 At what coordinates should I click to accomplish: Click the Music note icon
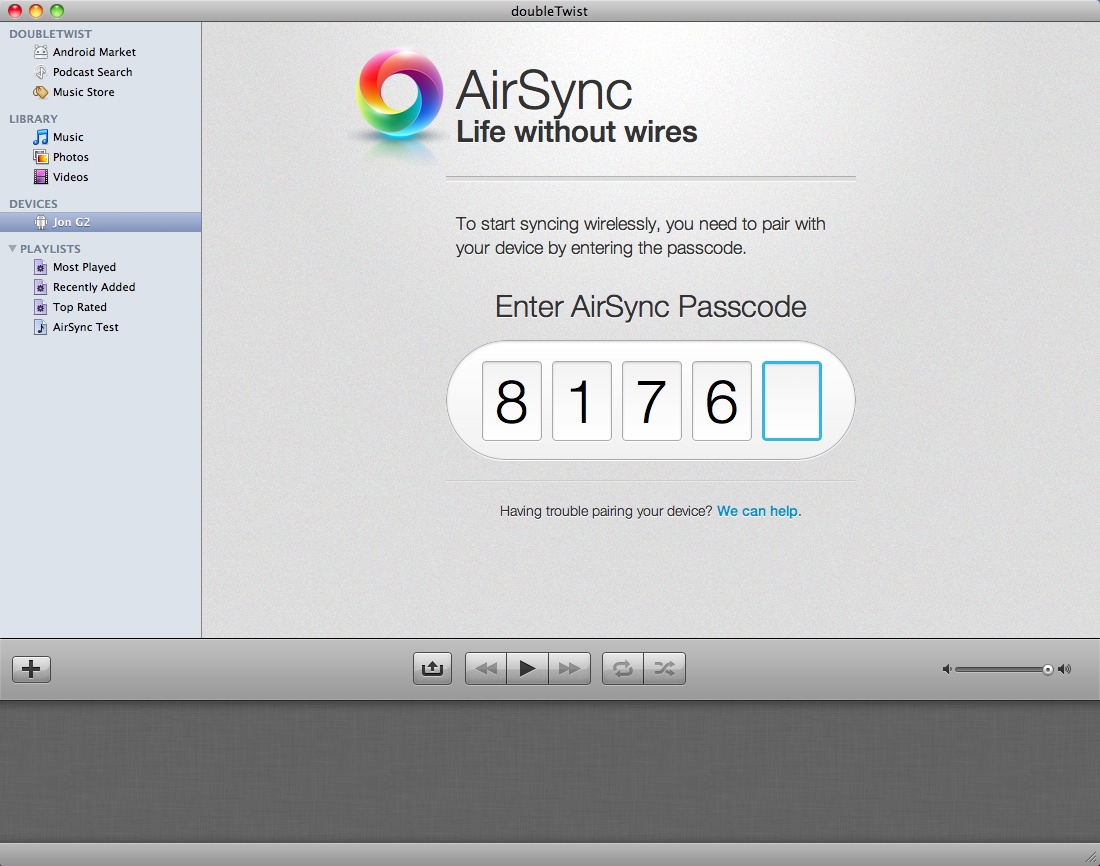[41, 137]
